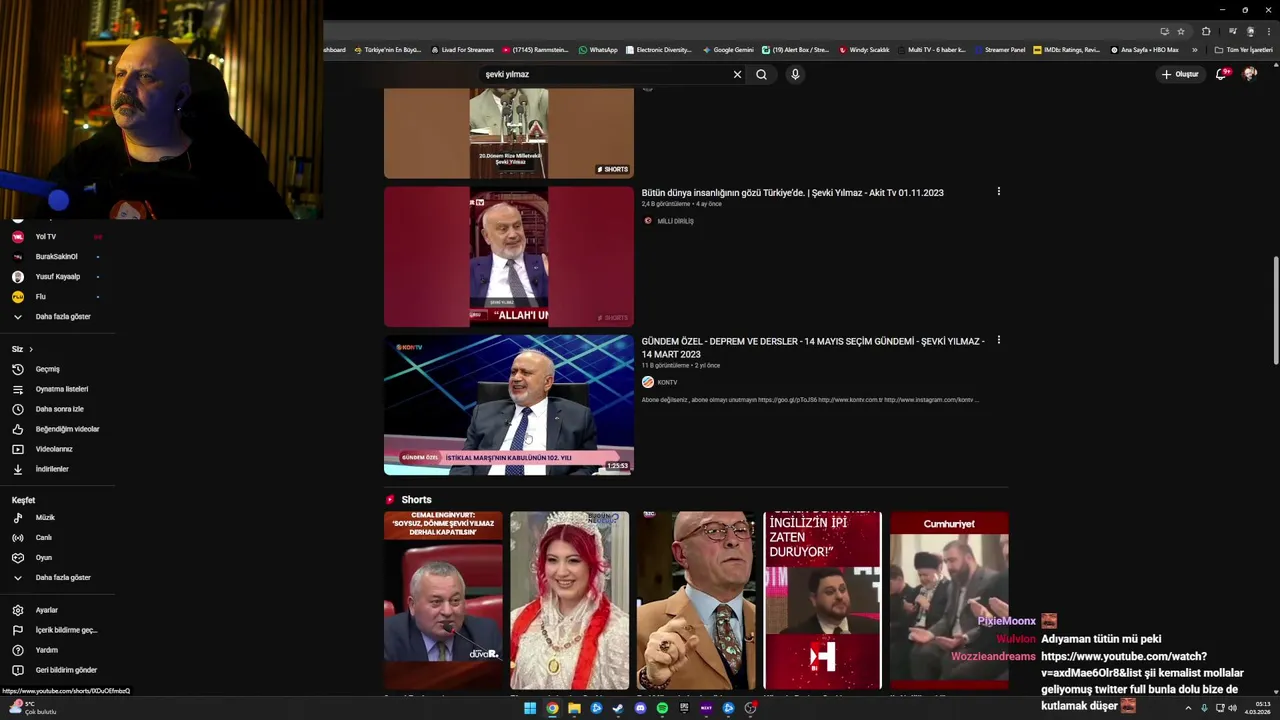Open the Google Gemini bookmark

[x=728, y=50]
